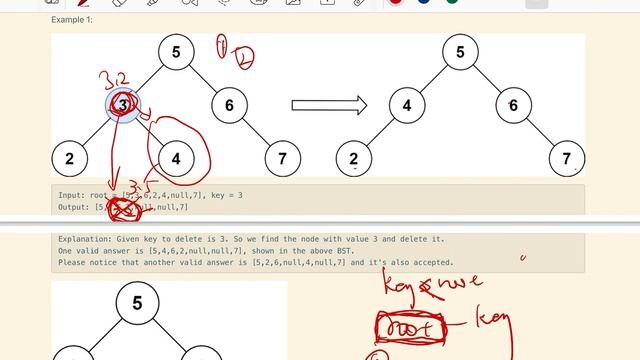Pick the red ink color
The height and width of the screenshot is (360, 640).
pyautogui.click(x=395, y=2)
